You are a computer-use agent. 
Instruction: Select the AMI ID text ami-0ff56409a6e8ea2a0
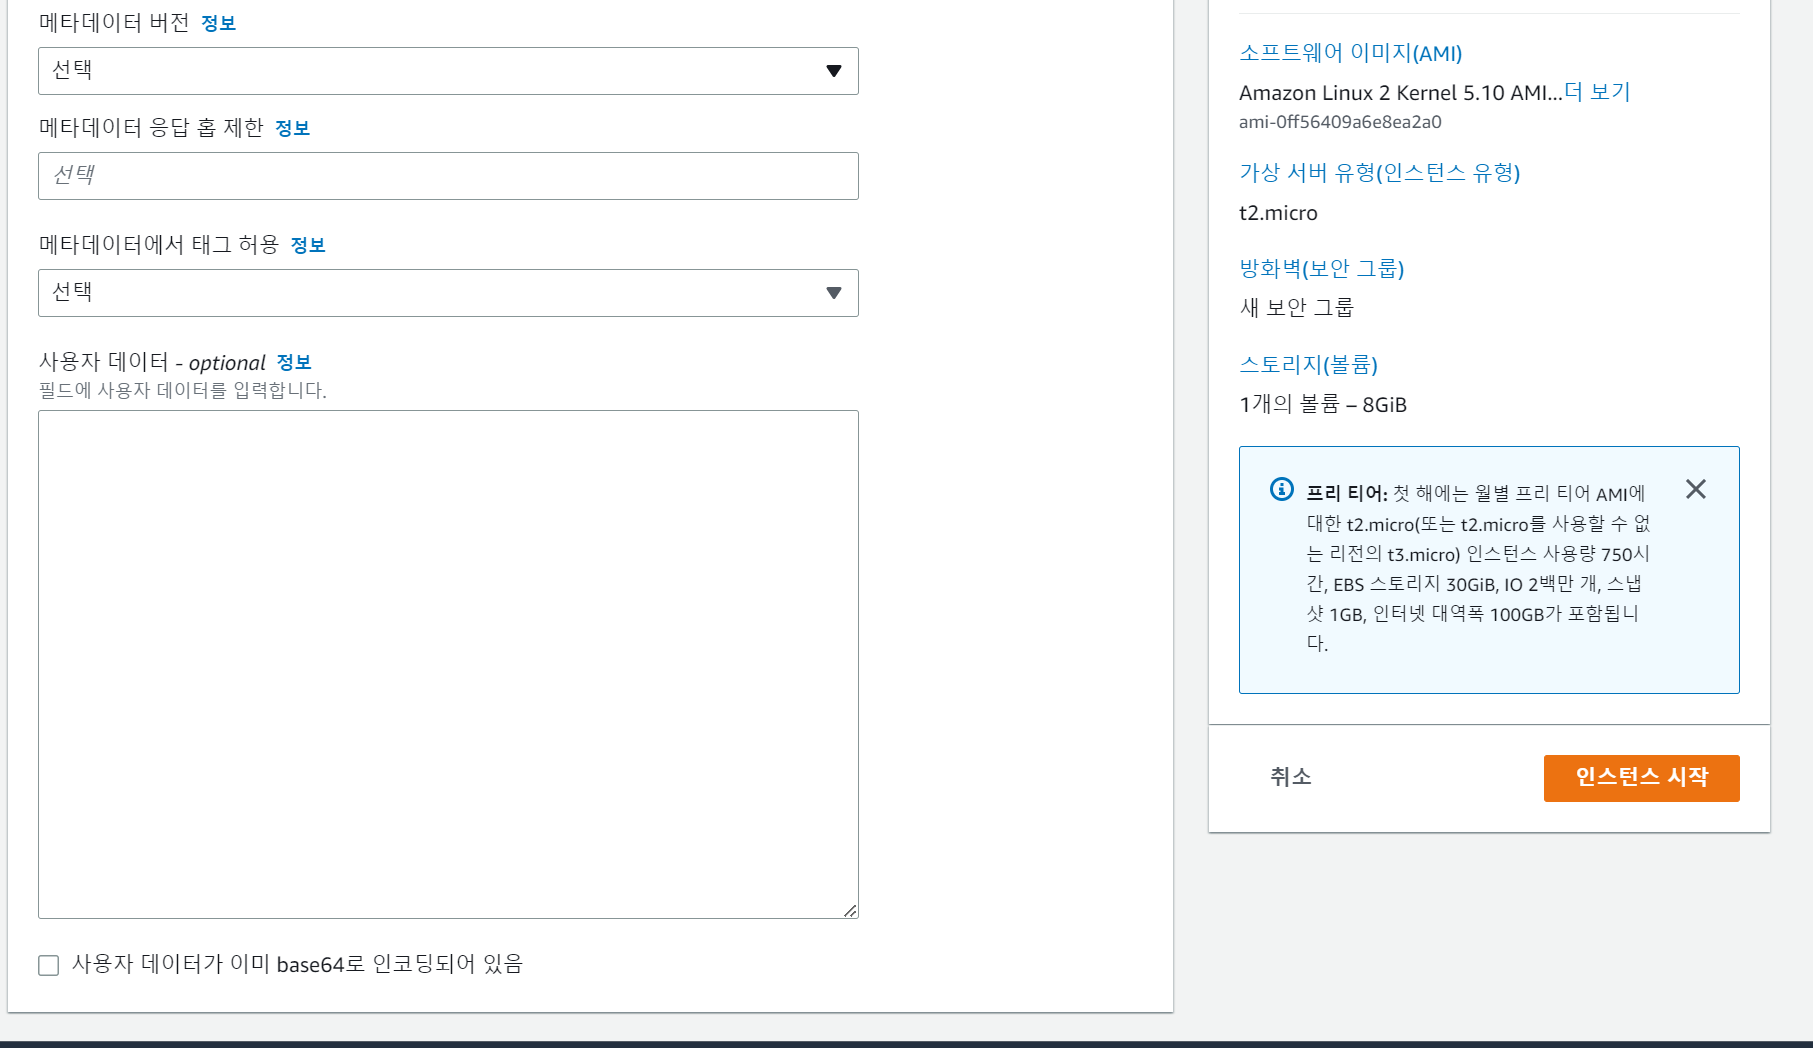1340,122
